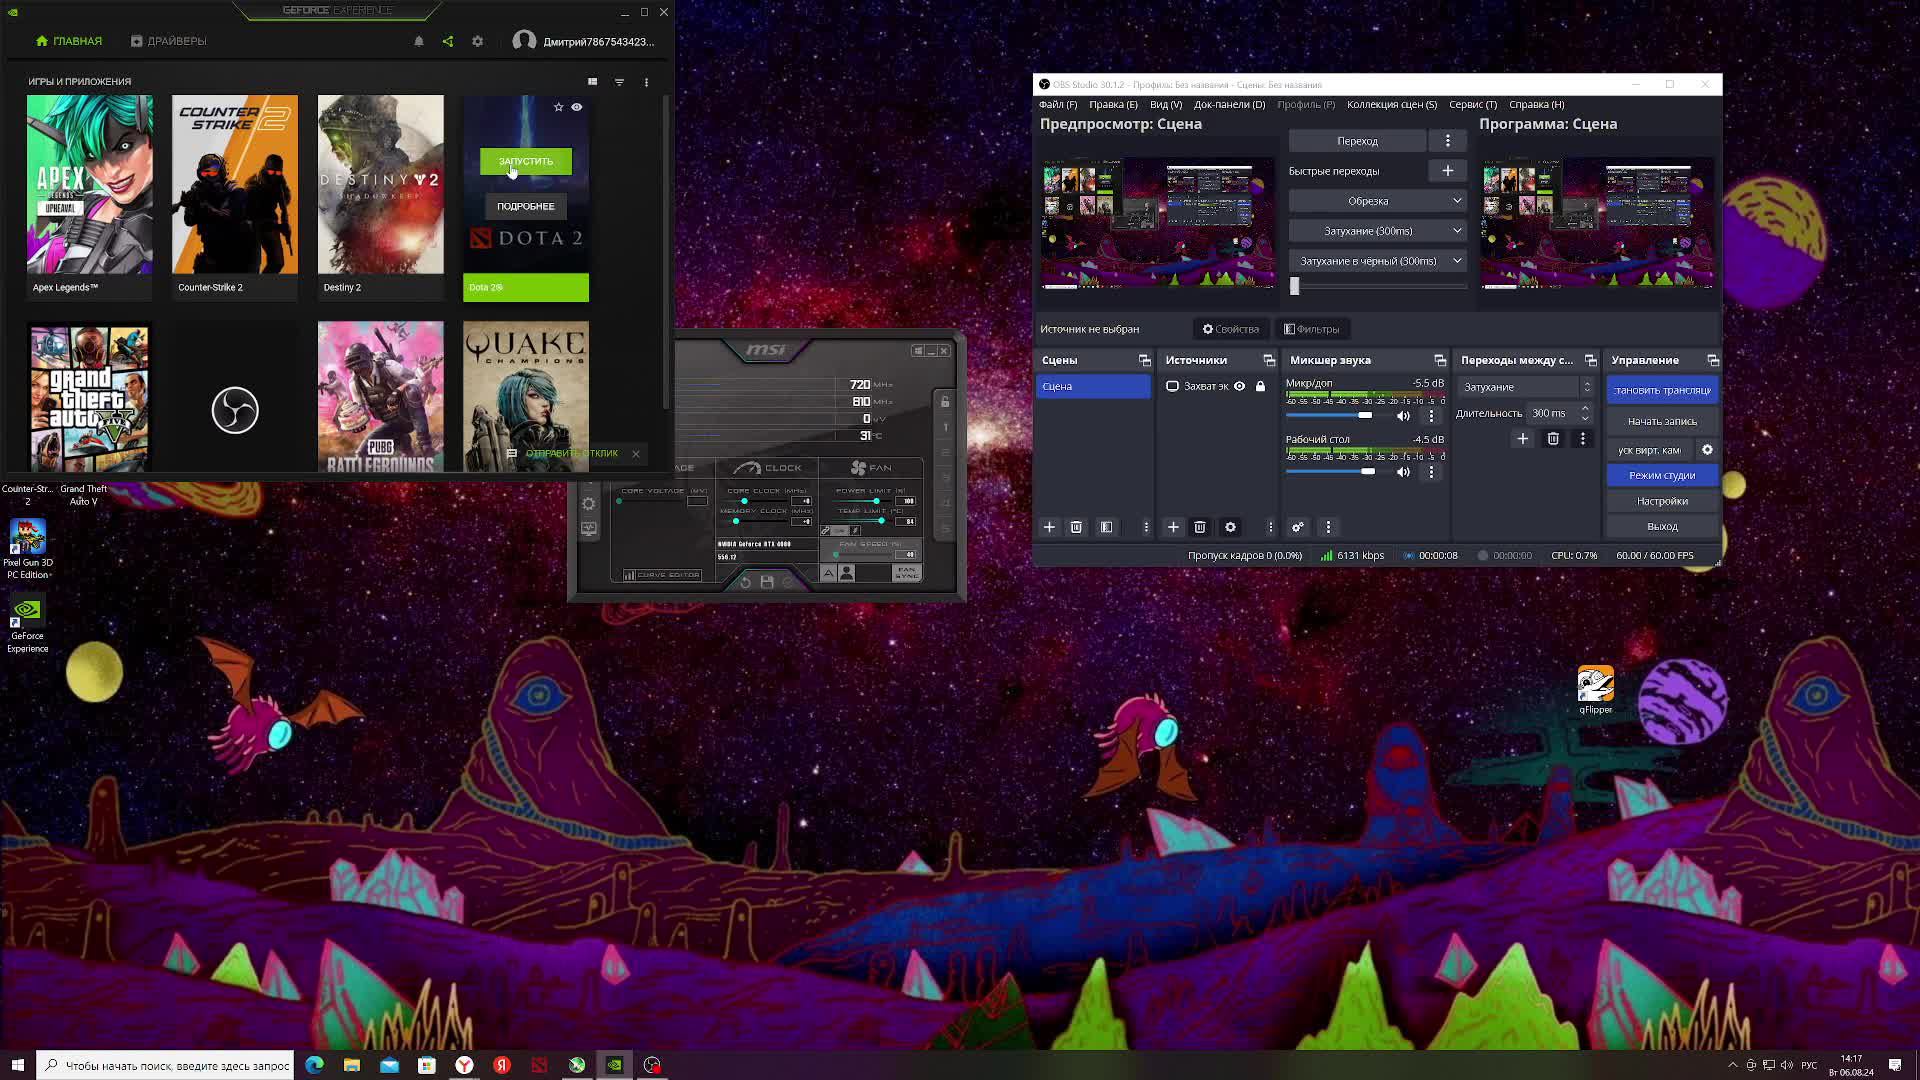The image size is (1920, 1080).
Task: Unlock the Захват эк source lock icon
Action: tap(1260, 386)
